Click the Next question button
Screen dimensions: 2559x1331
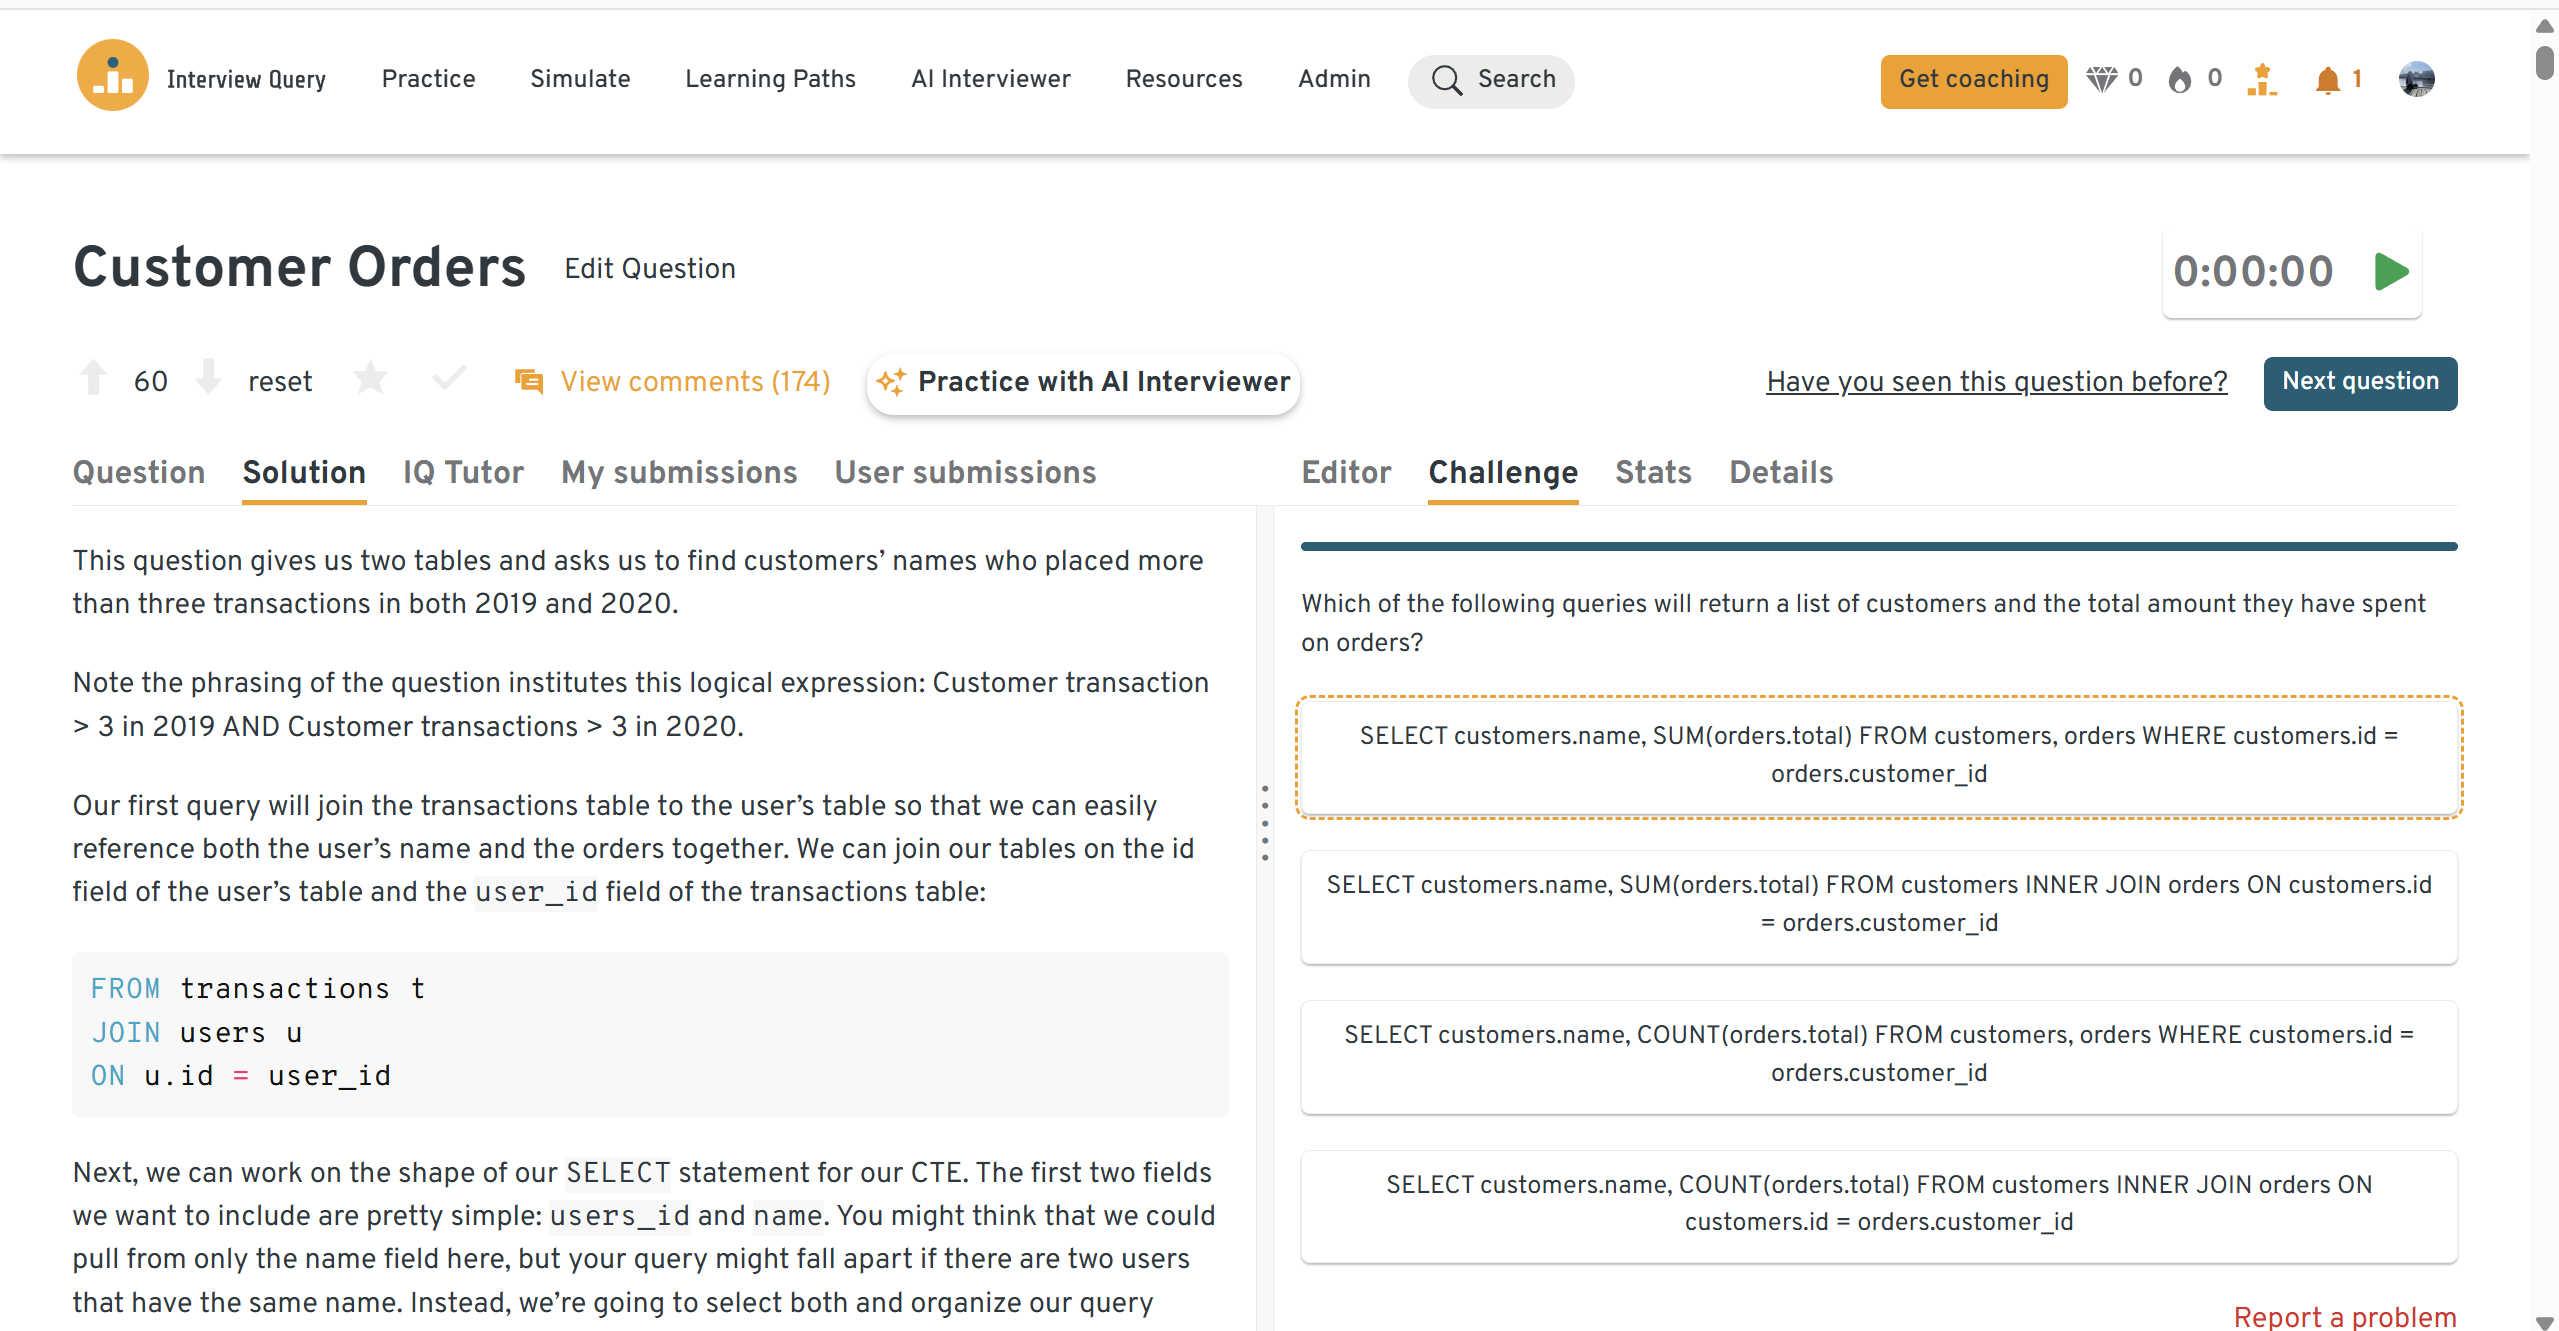[2359, 382]
